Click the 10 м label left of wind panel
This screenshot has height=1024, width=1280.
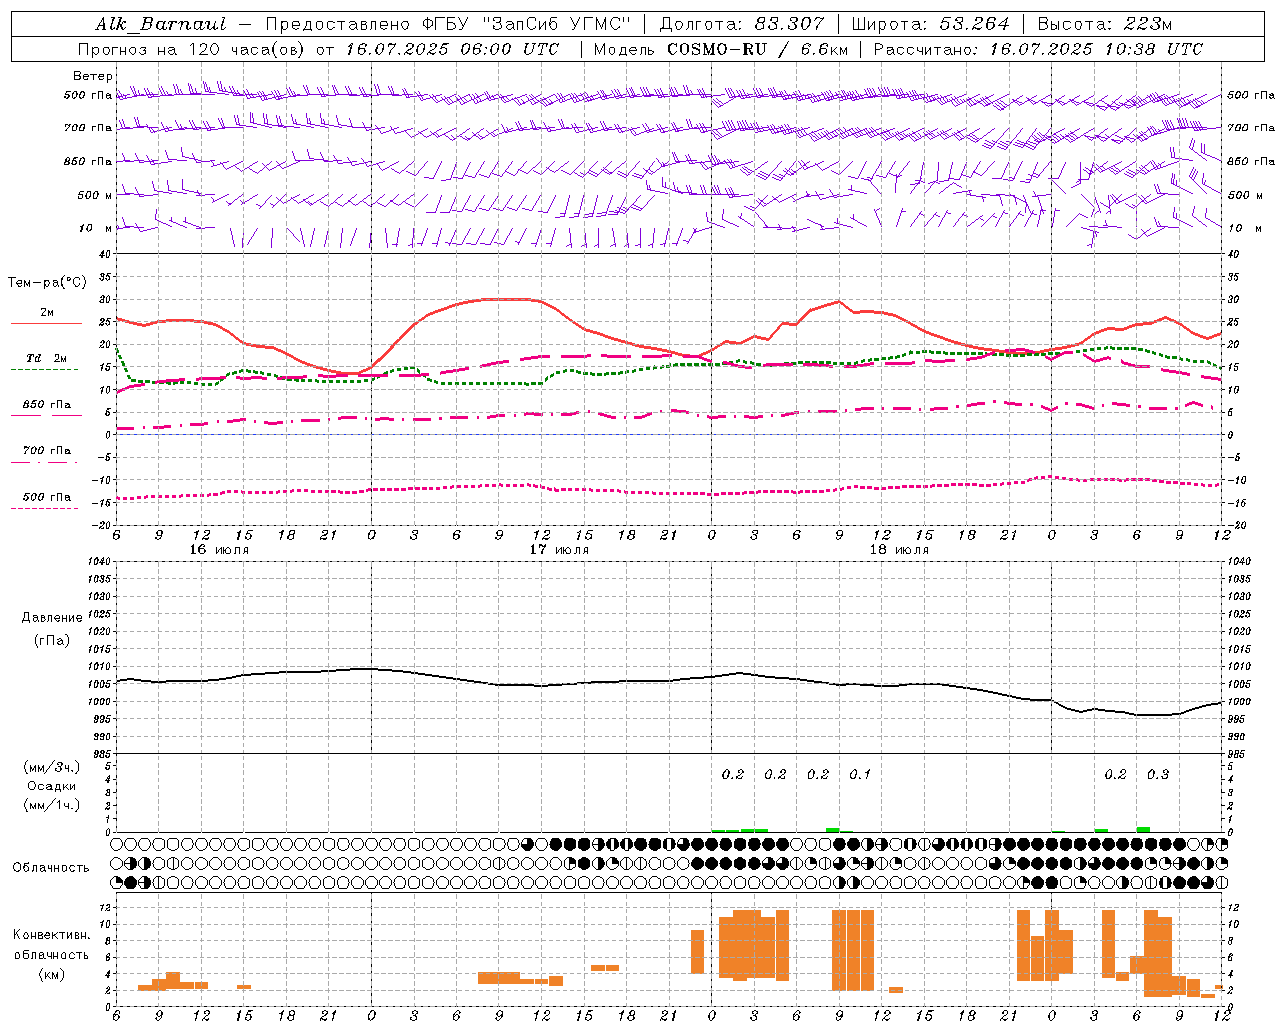coord(95,228)
